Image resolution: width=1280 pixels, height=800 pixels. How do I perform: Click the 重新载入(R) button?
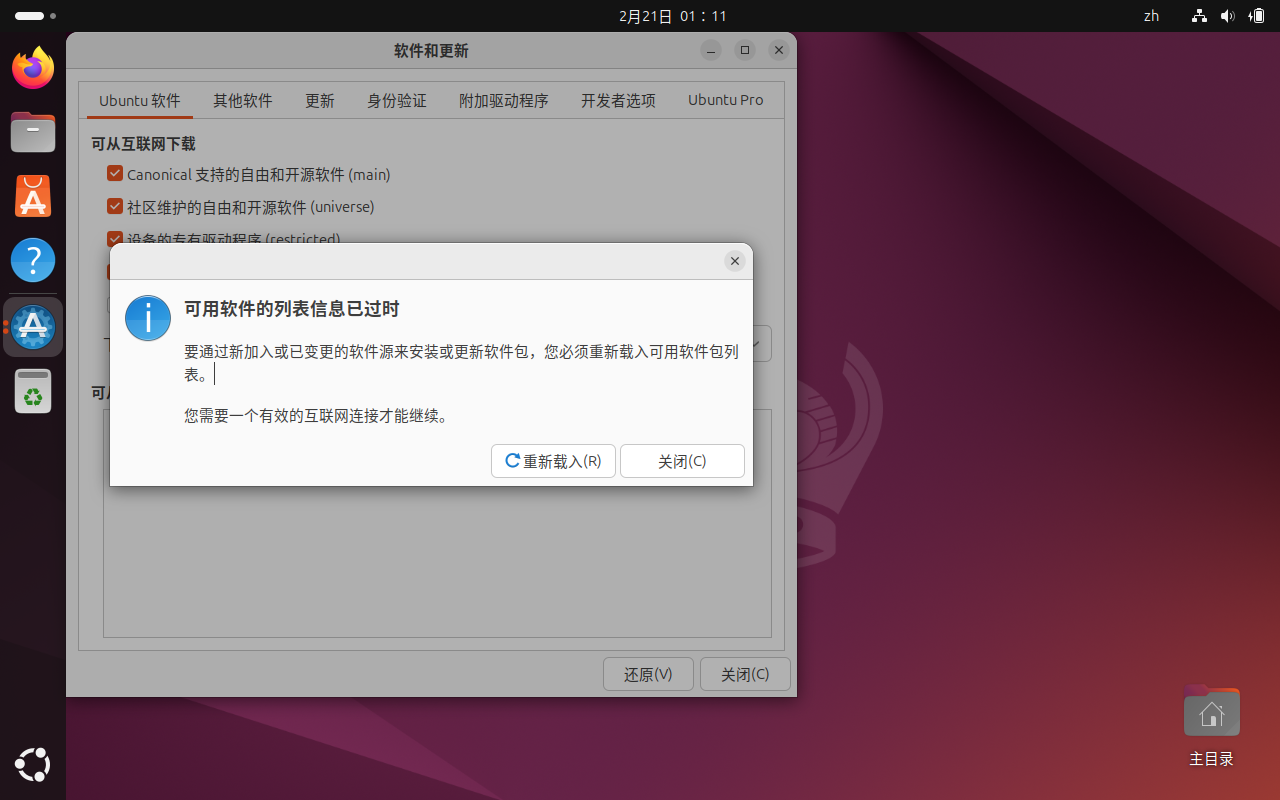tap(553, 461)
